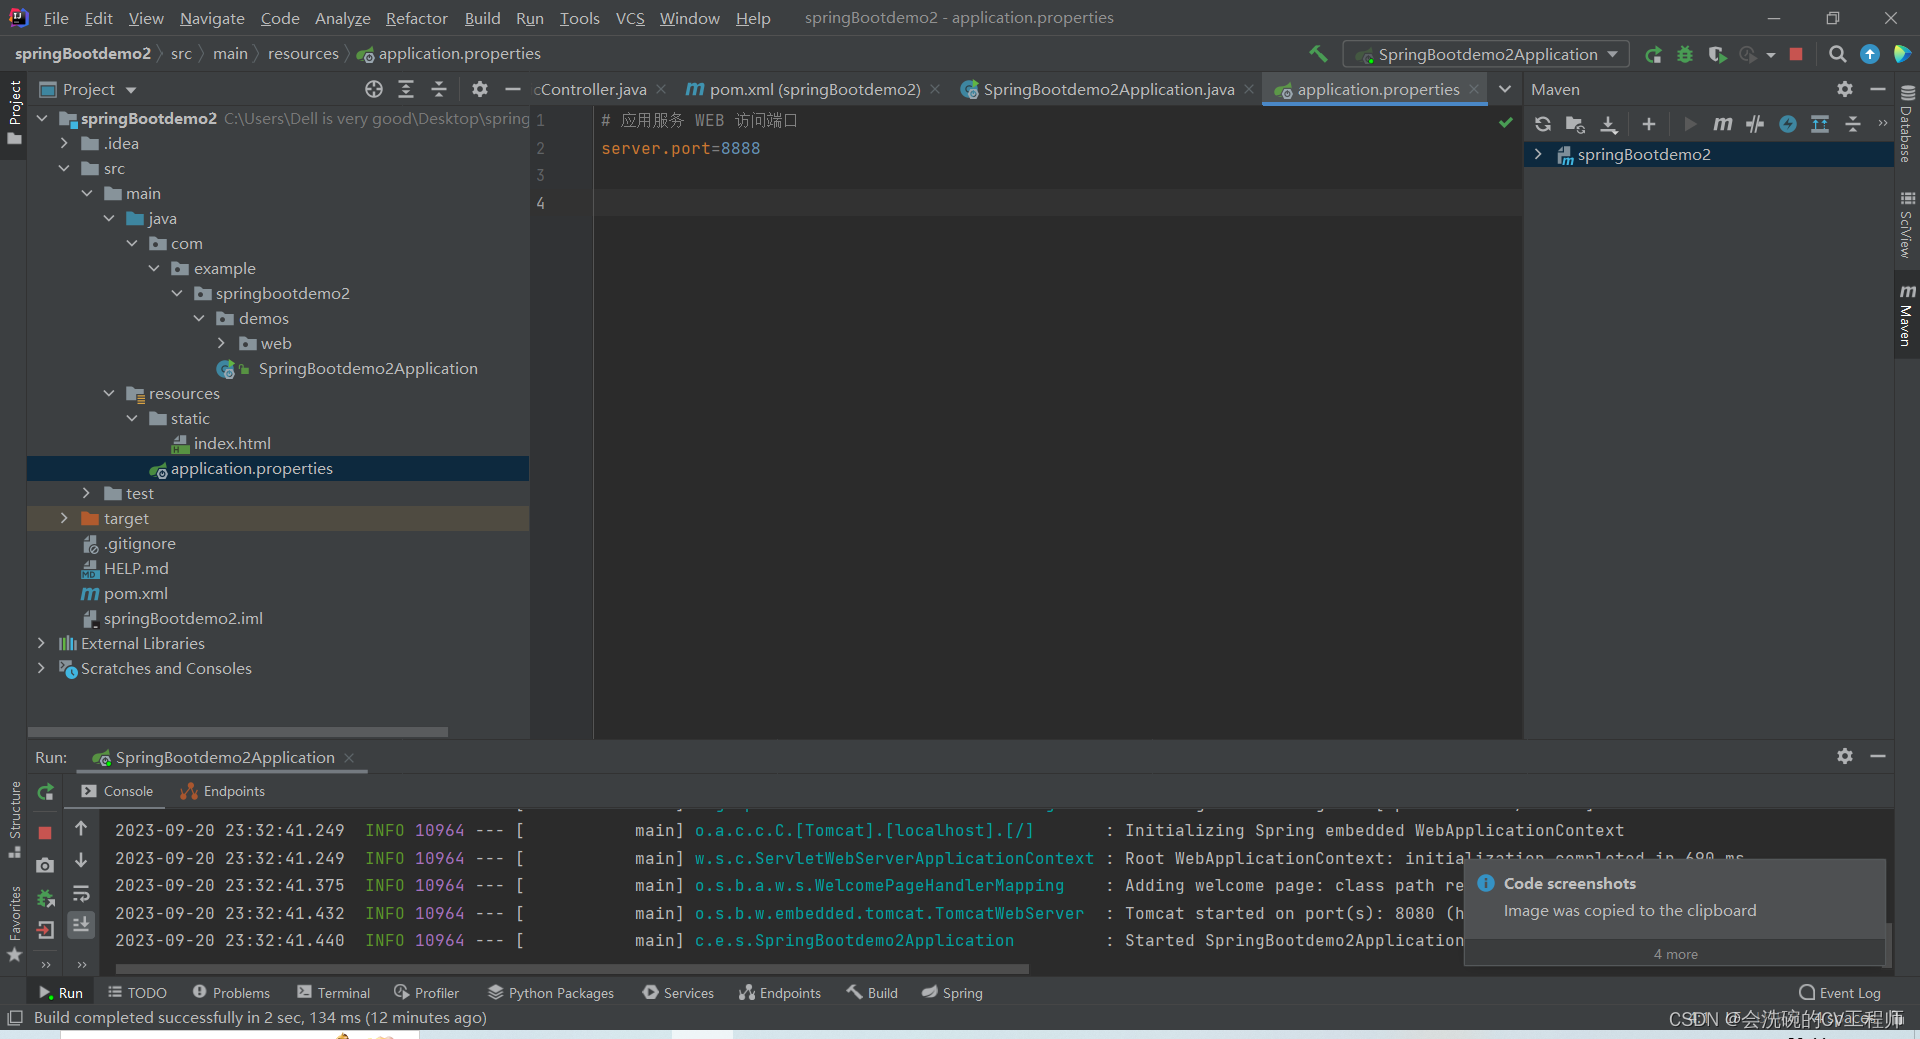Open Database side tool window
Screen dimensions: 1920x1039
1907,125
